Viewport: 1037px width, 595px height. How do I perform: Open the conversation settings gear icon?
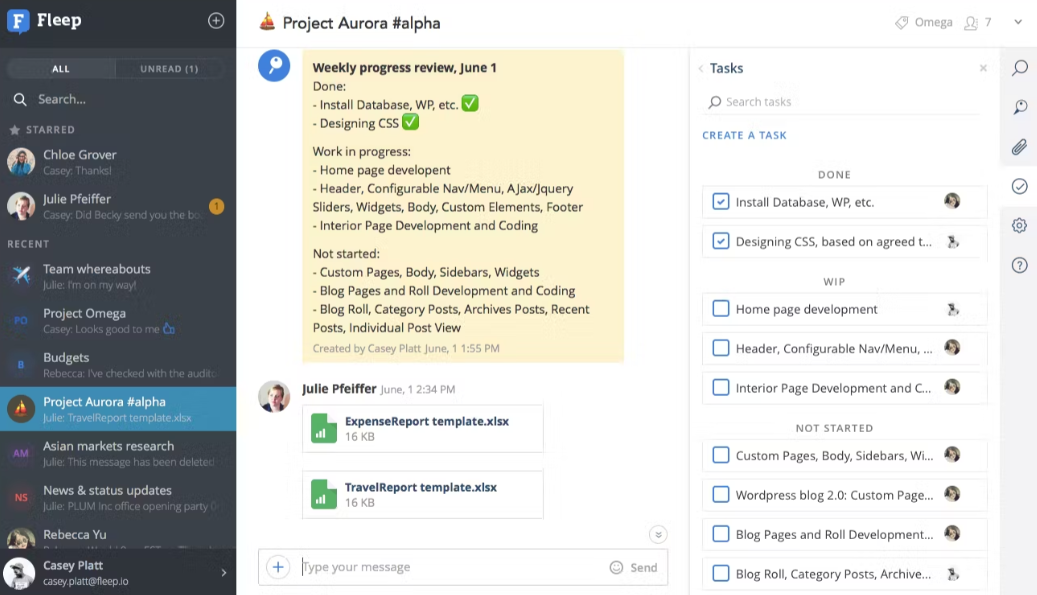[x=1019, y=225]
